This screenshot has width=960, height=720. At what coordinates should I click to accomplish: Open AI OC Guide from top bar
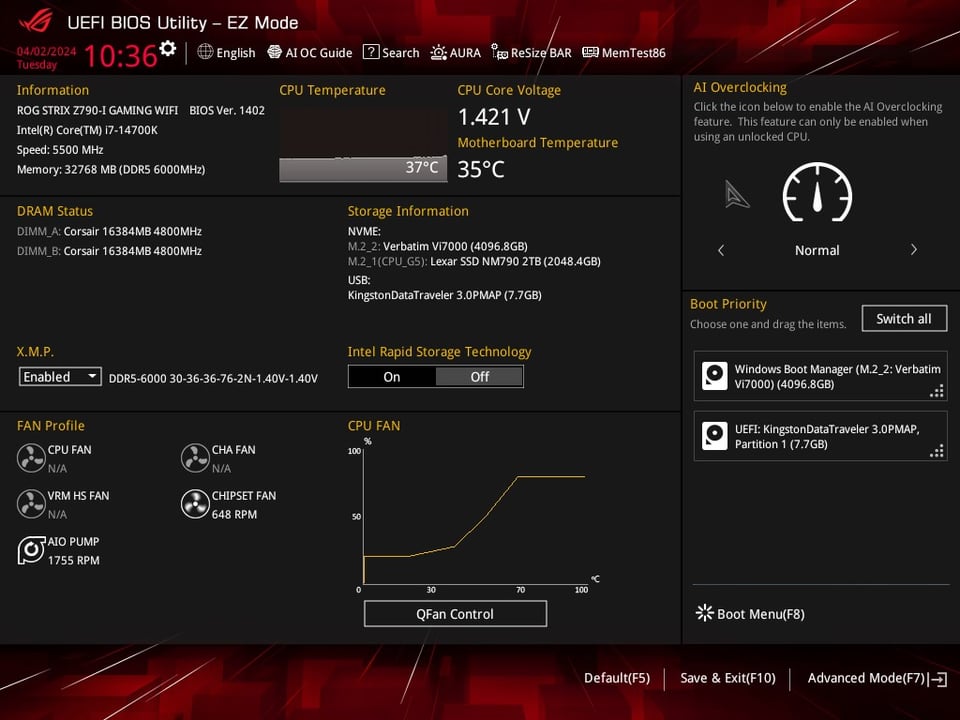pyautogui.click(x=310, y=53)
